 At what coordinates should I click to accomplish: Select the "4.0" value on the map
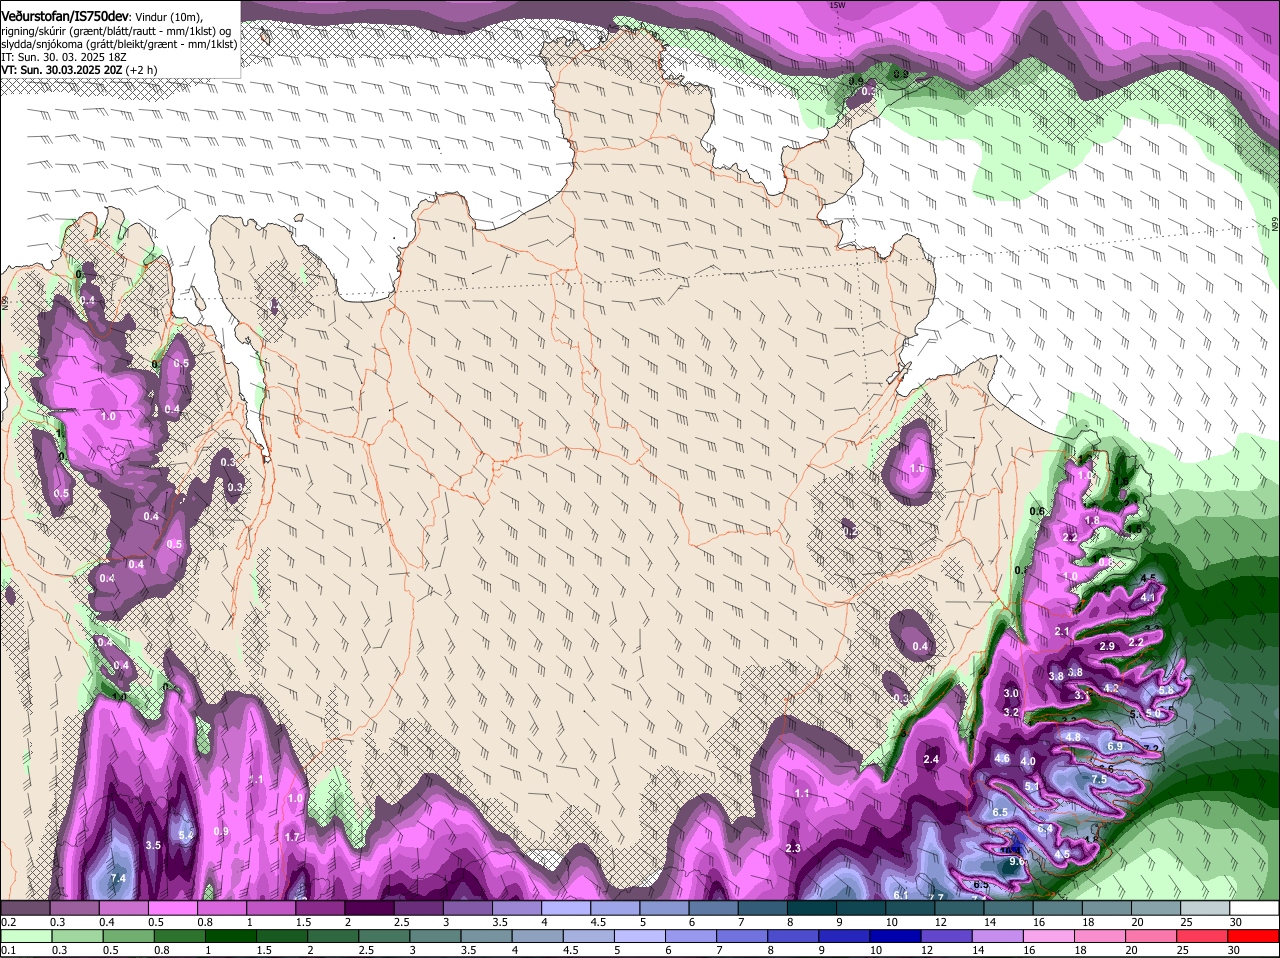tap(1027, 762)
